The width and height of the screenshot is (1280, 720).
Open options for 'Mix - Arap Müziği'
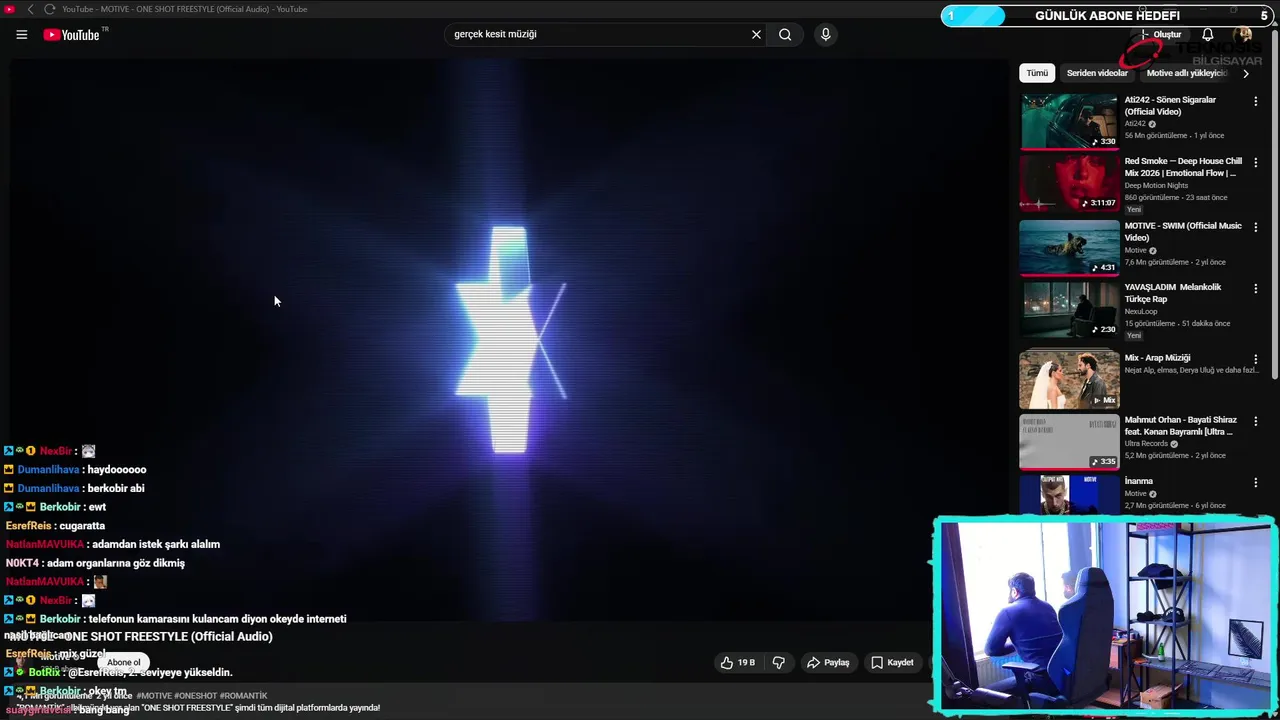pyautogui.click(x=1256, y=359)
